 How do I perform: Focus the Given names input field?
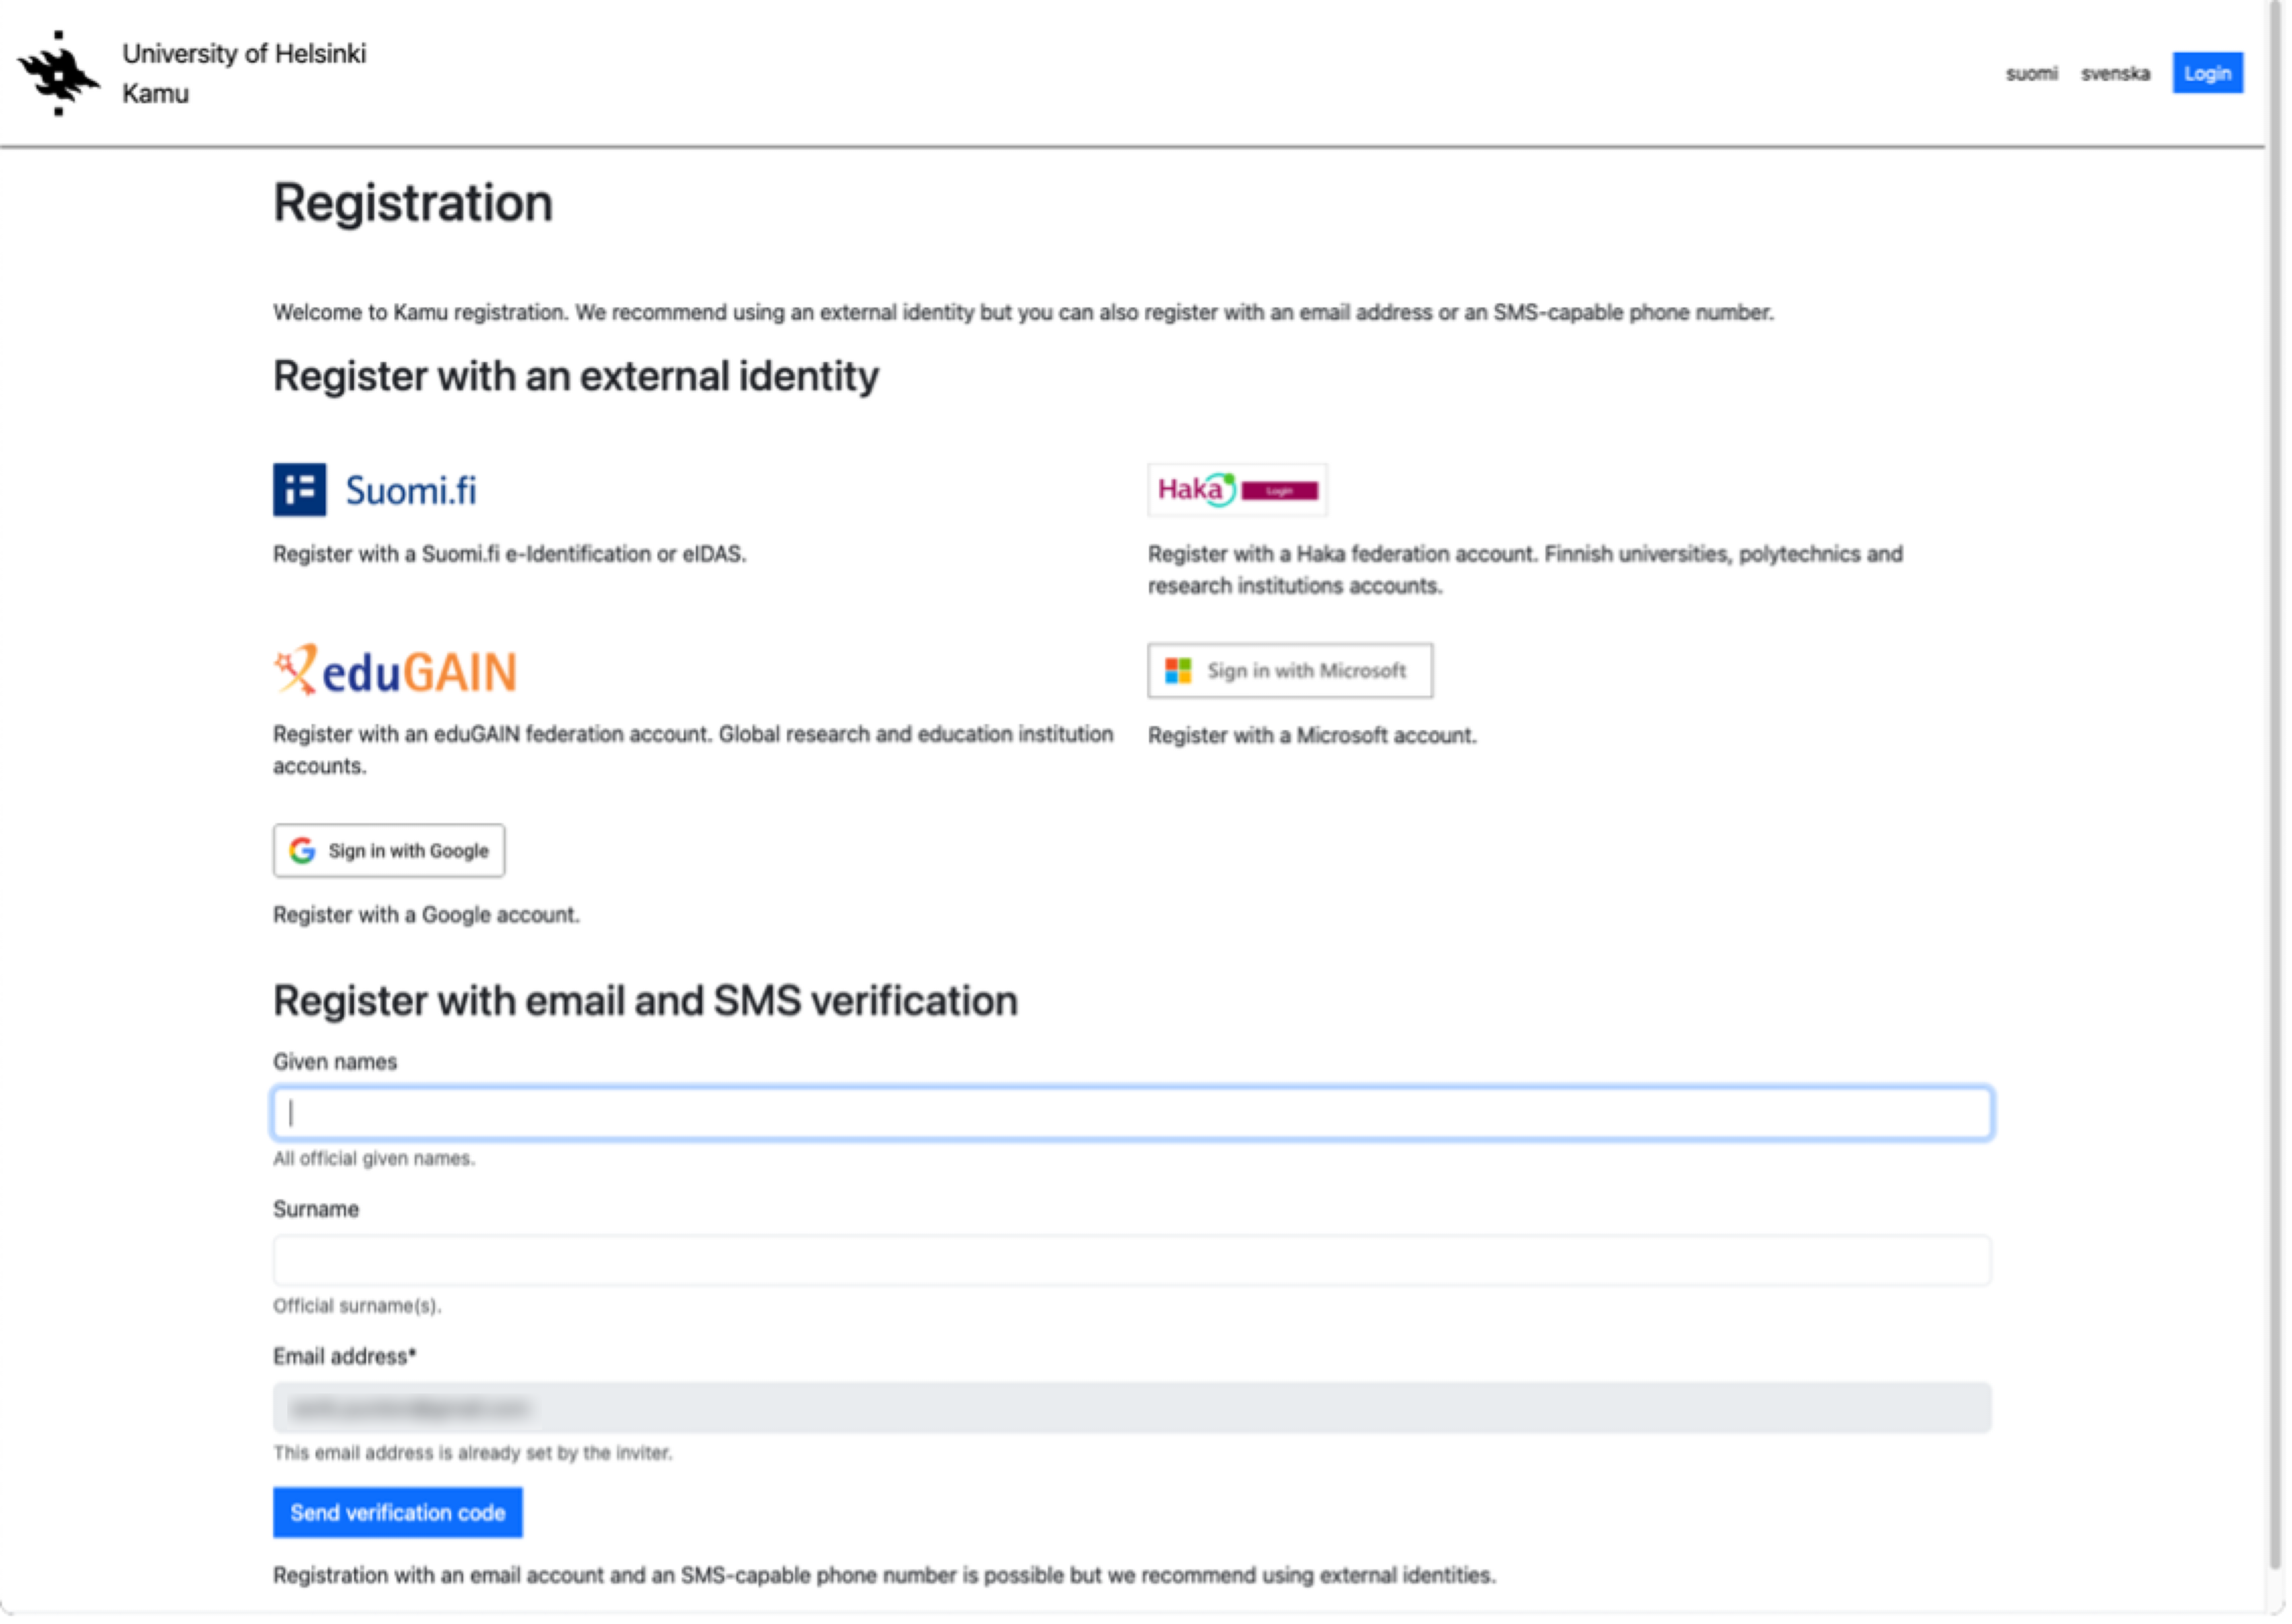1131,1113
